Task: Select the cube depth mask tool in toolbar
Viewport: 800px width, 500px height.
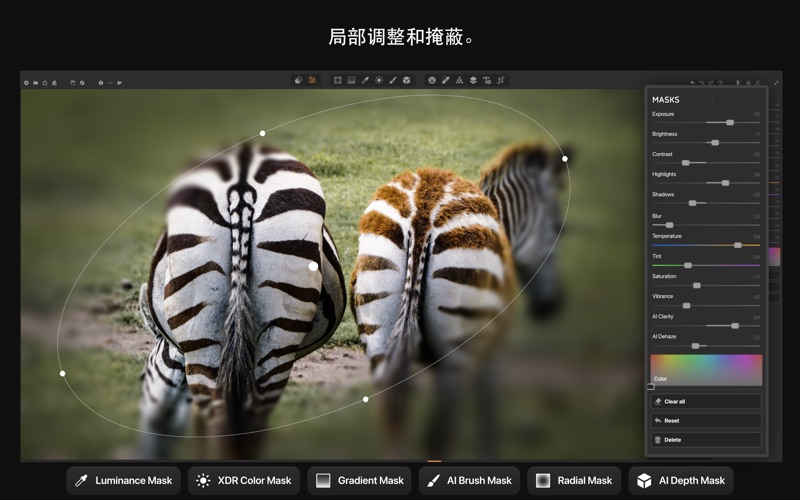Action: point(407,80)
